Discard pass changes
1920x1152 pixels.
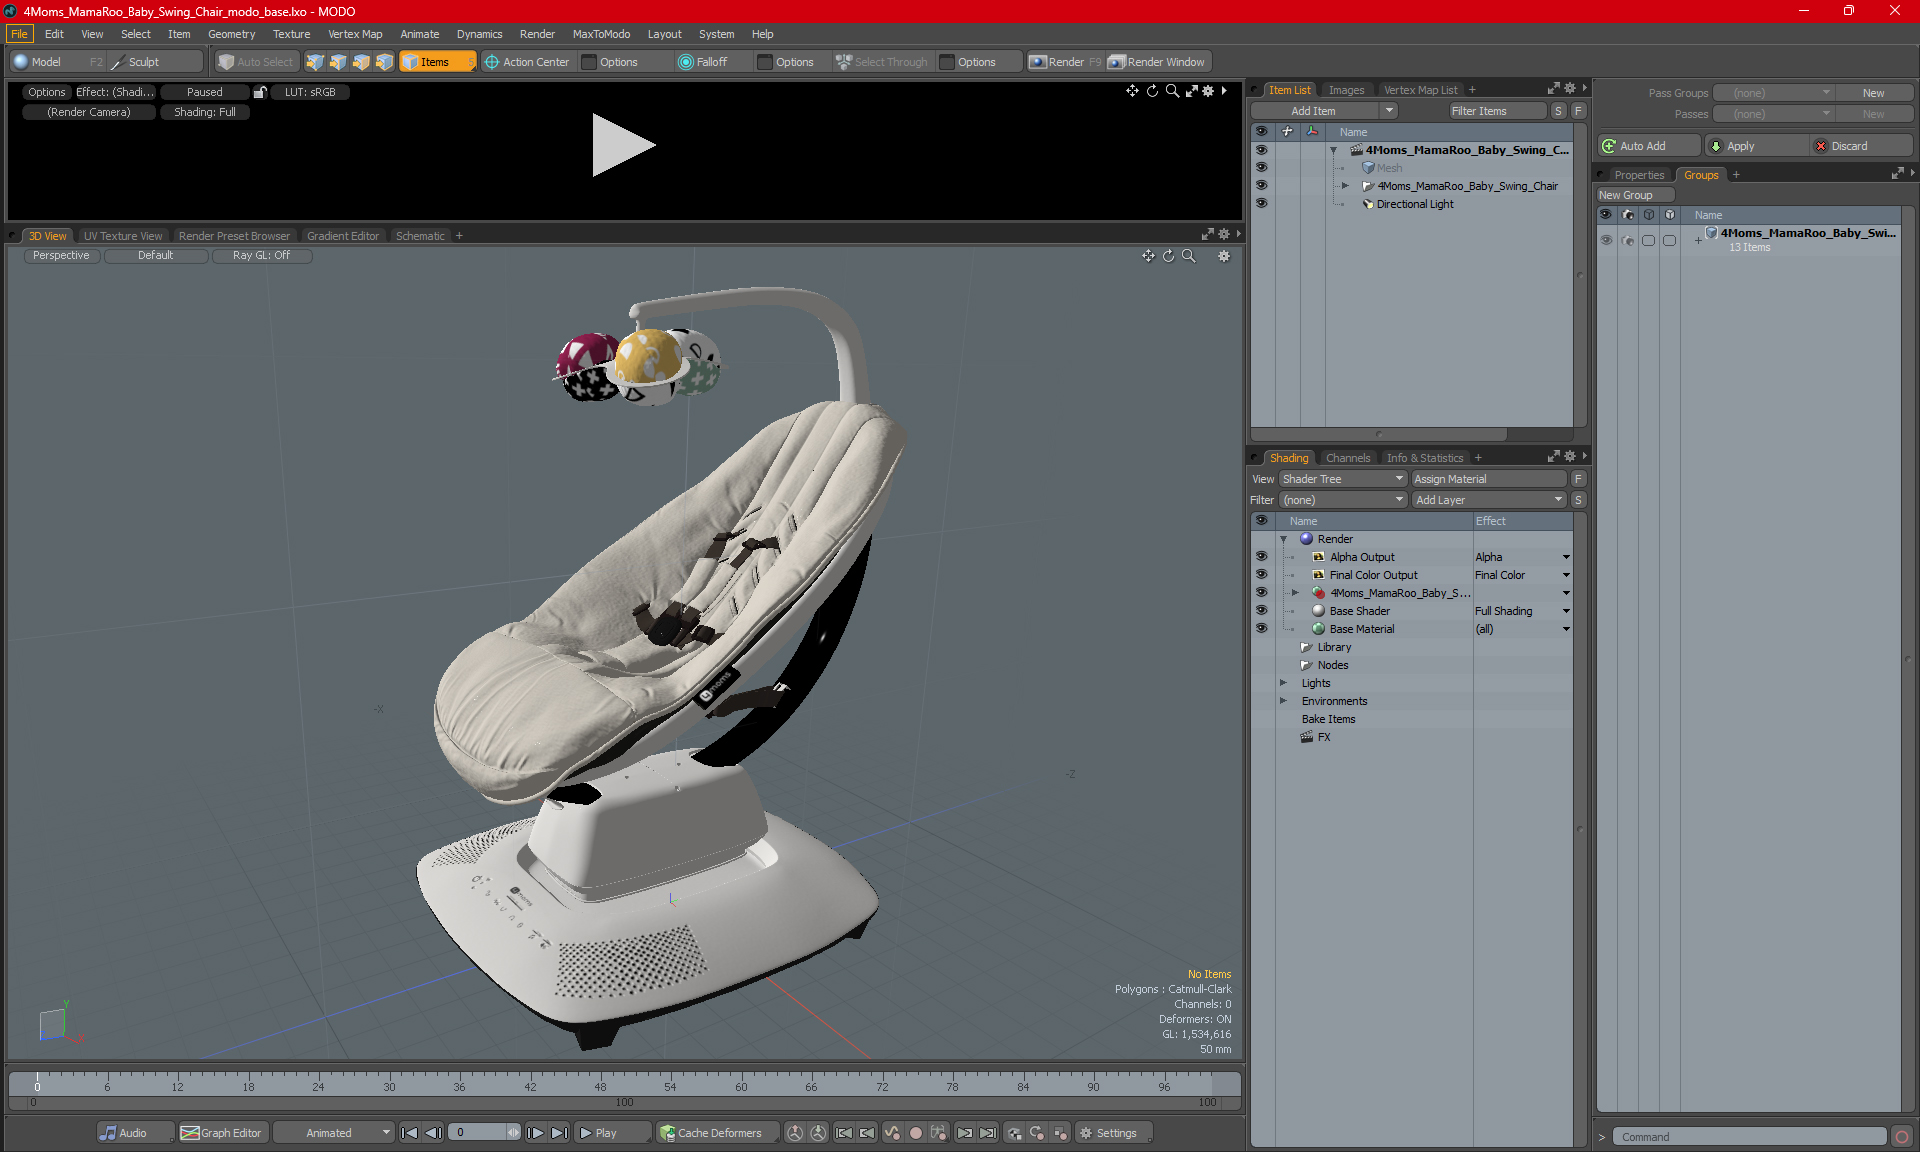pyautogui.click(x=1862, y=146)
